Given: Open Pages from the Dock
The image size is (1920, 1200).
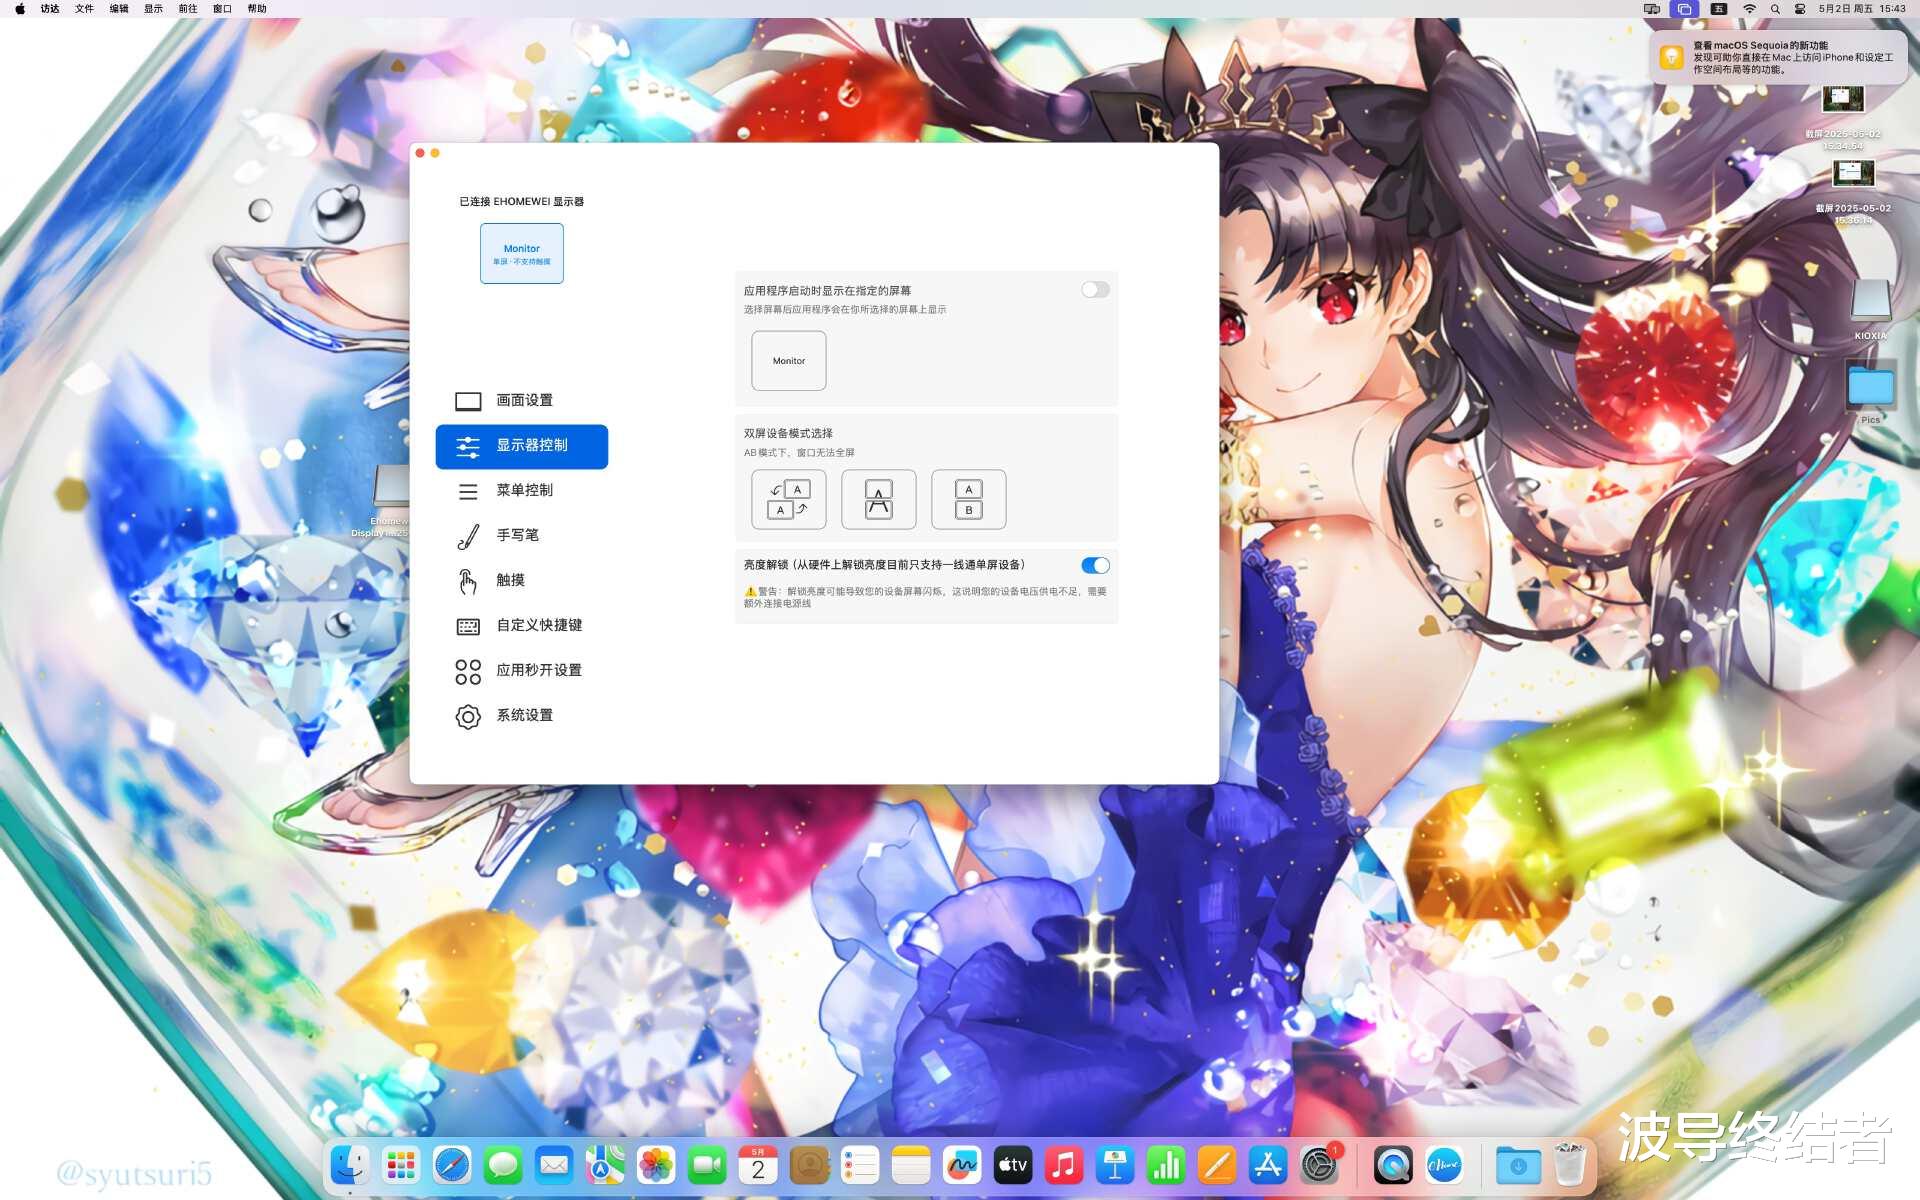Looking at the screenshot, I should pos(1217,1165).
